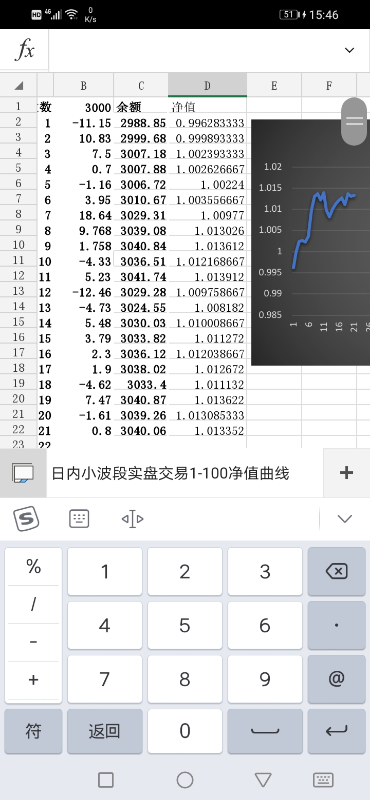Tap the 返回 return key
The height and width of the screenshot is (800, 370).
pyautogui.click(x=105, y=731)
